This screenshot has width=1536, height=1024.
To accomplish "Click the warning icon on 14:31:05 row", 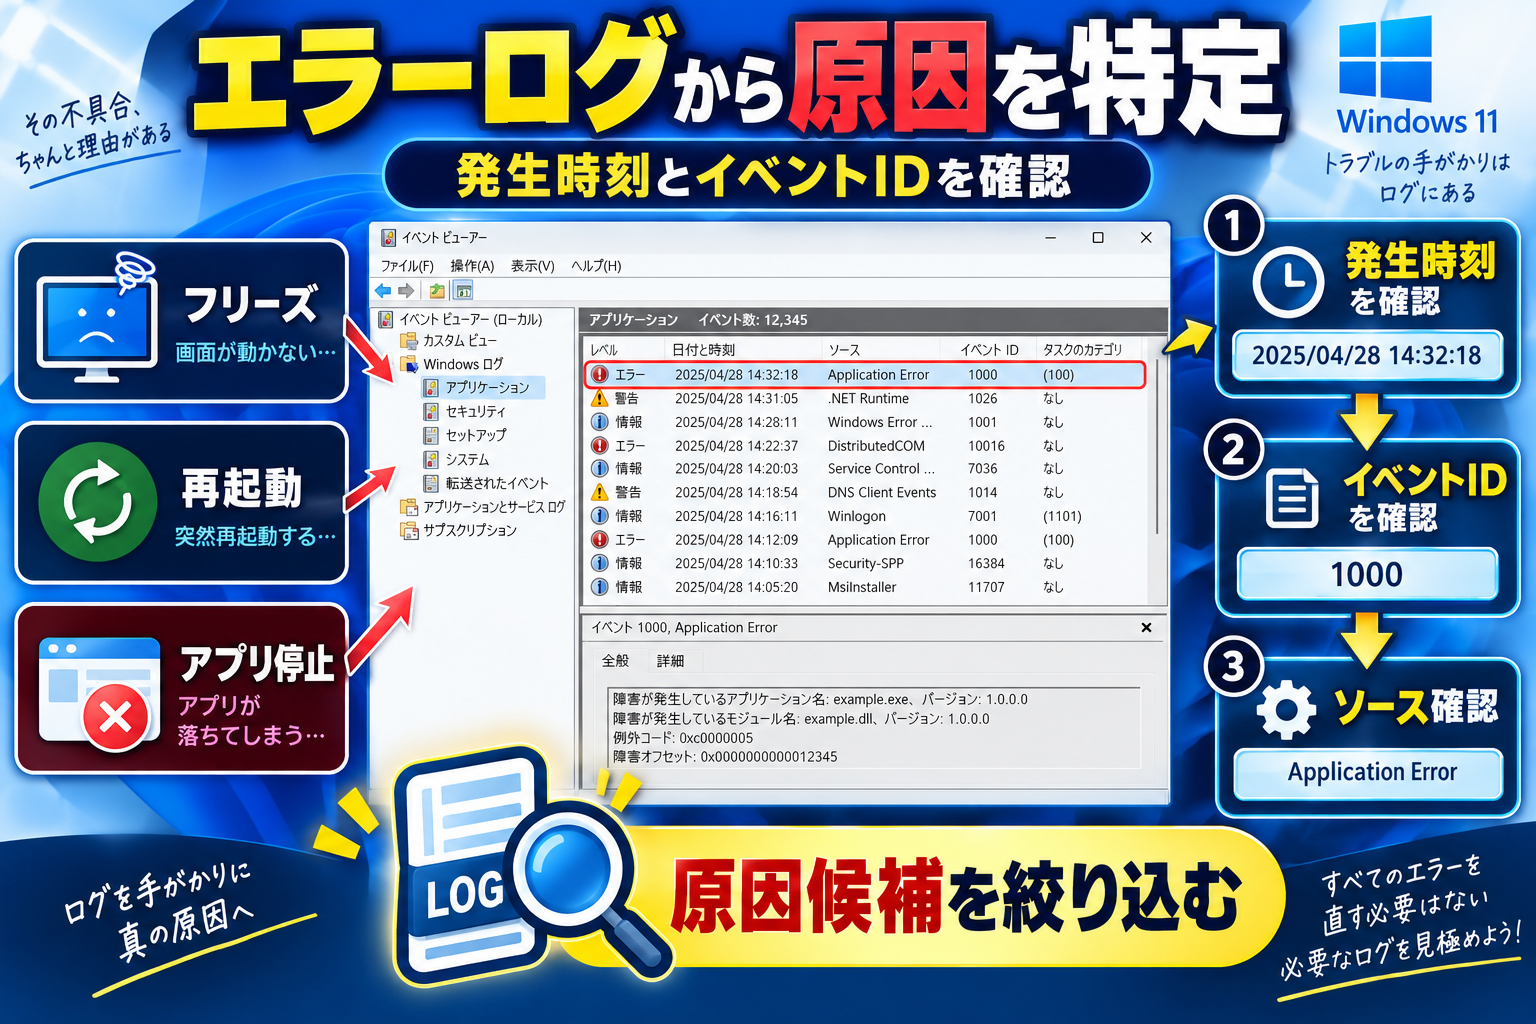I will coord(600,398).
